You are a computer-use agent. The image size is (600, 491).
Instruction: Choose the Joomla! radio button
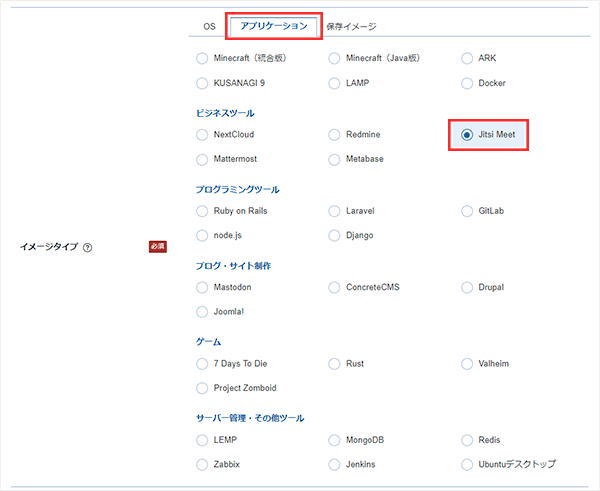point(202,312)
